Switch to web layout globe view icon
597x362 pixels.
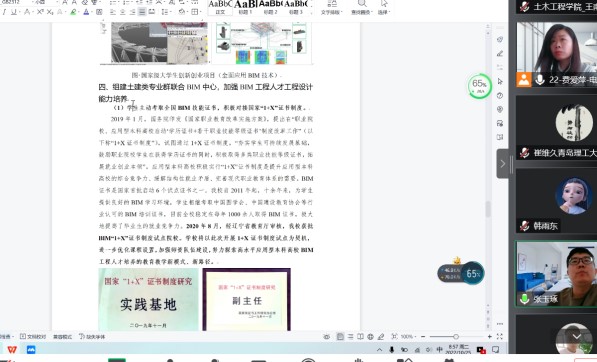click(x=370, y=336)
